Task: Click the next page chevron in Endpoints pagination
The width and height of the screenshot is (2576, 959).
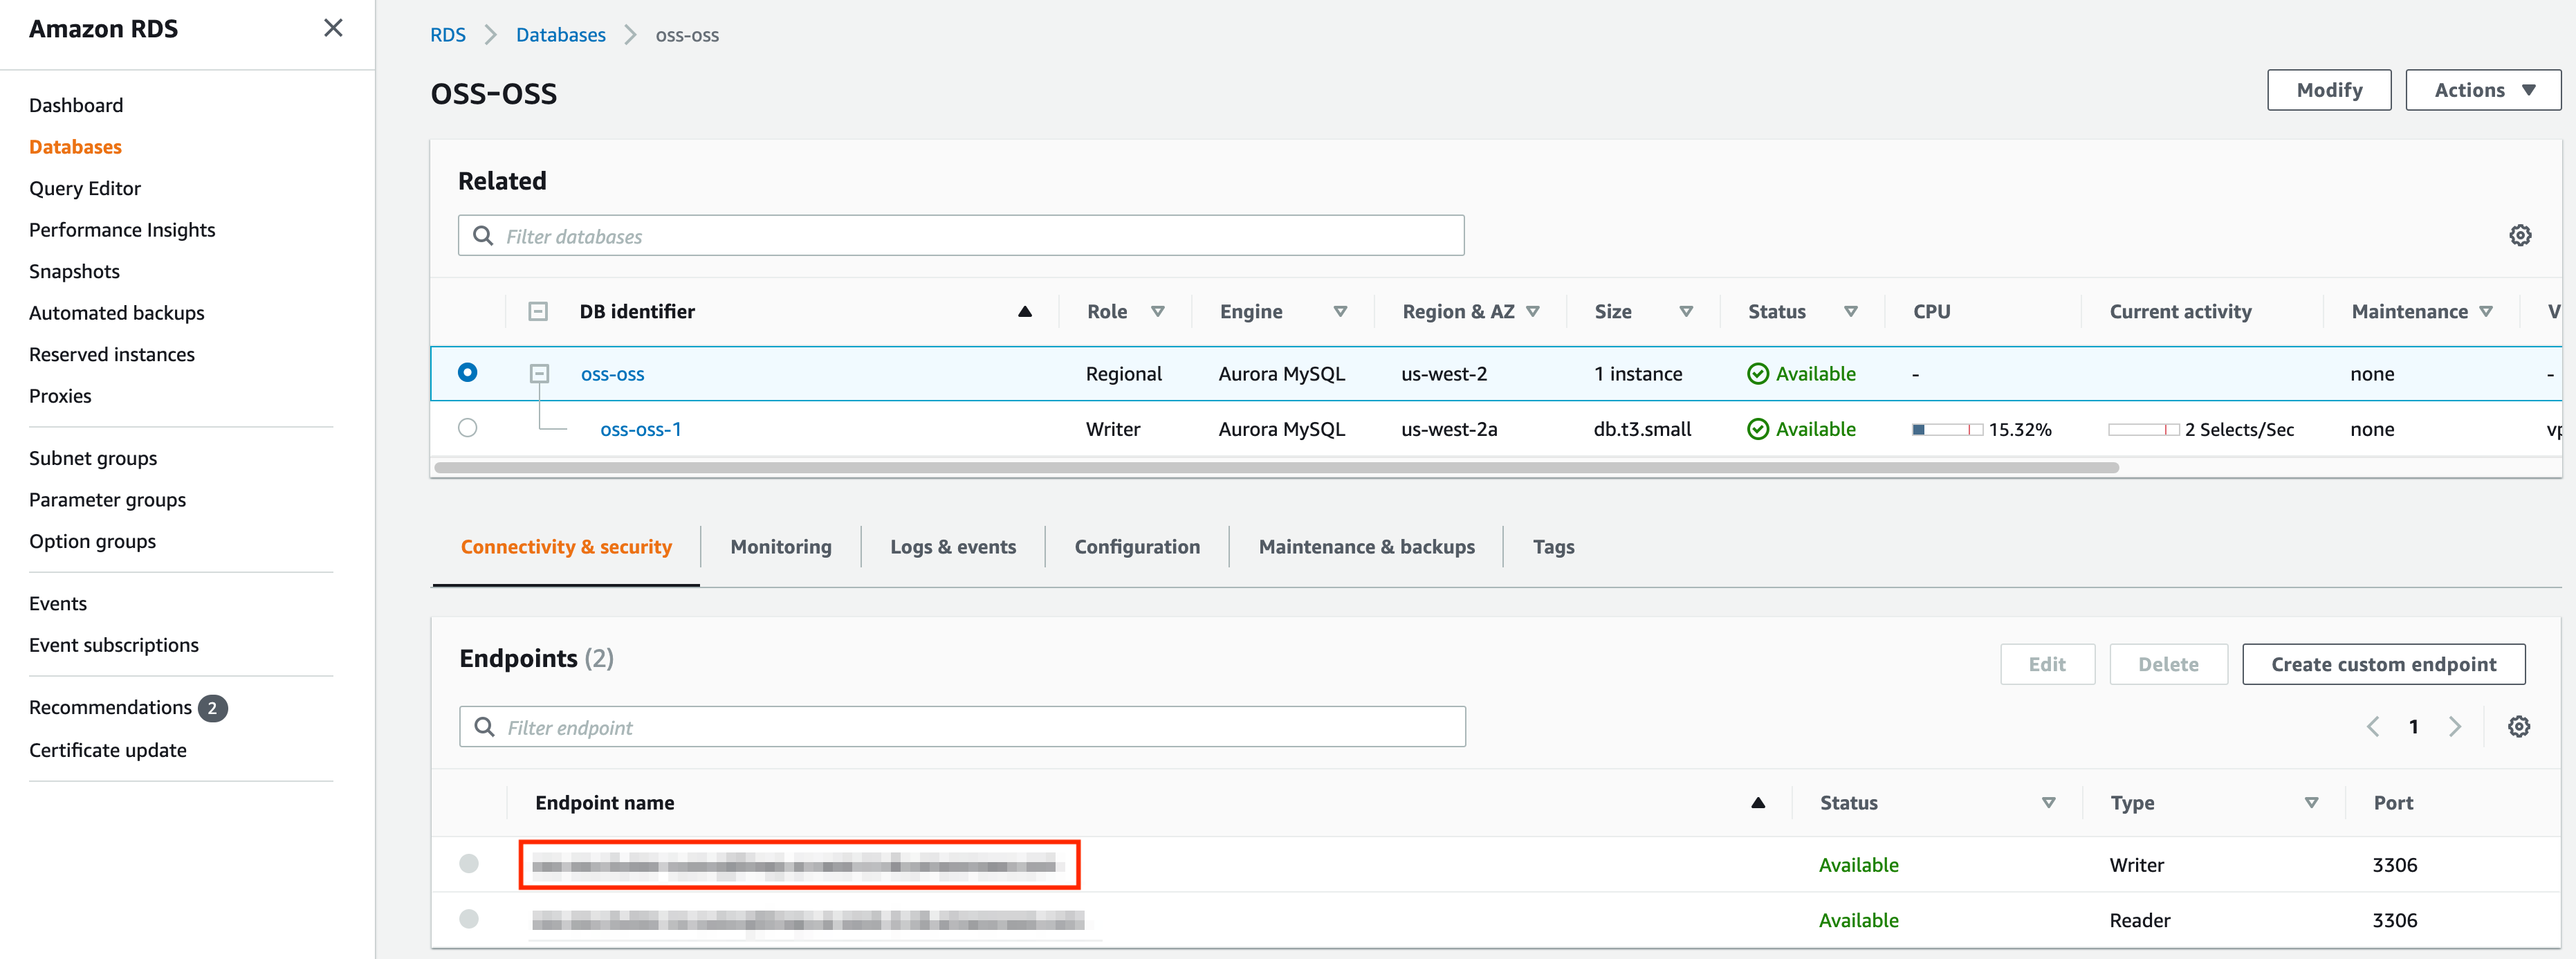Action: [2456, 726]
